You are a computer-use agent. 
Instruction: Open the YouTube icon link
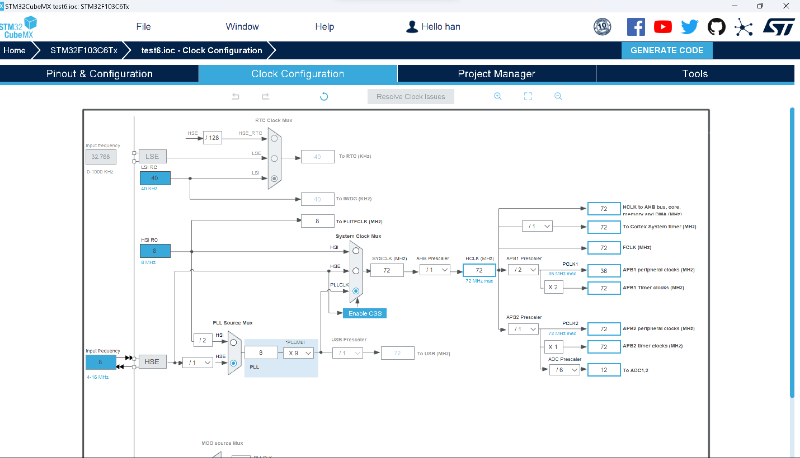point(663,27)
